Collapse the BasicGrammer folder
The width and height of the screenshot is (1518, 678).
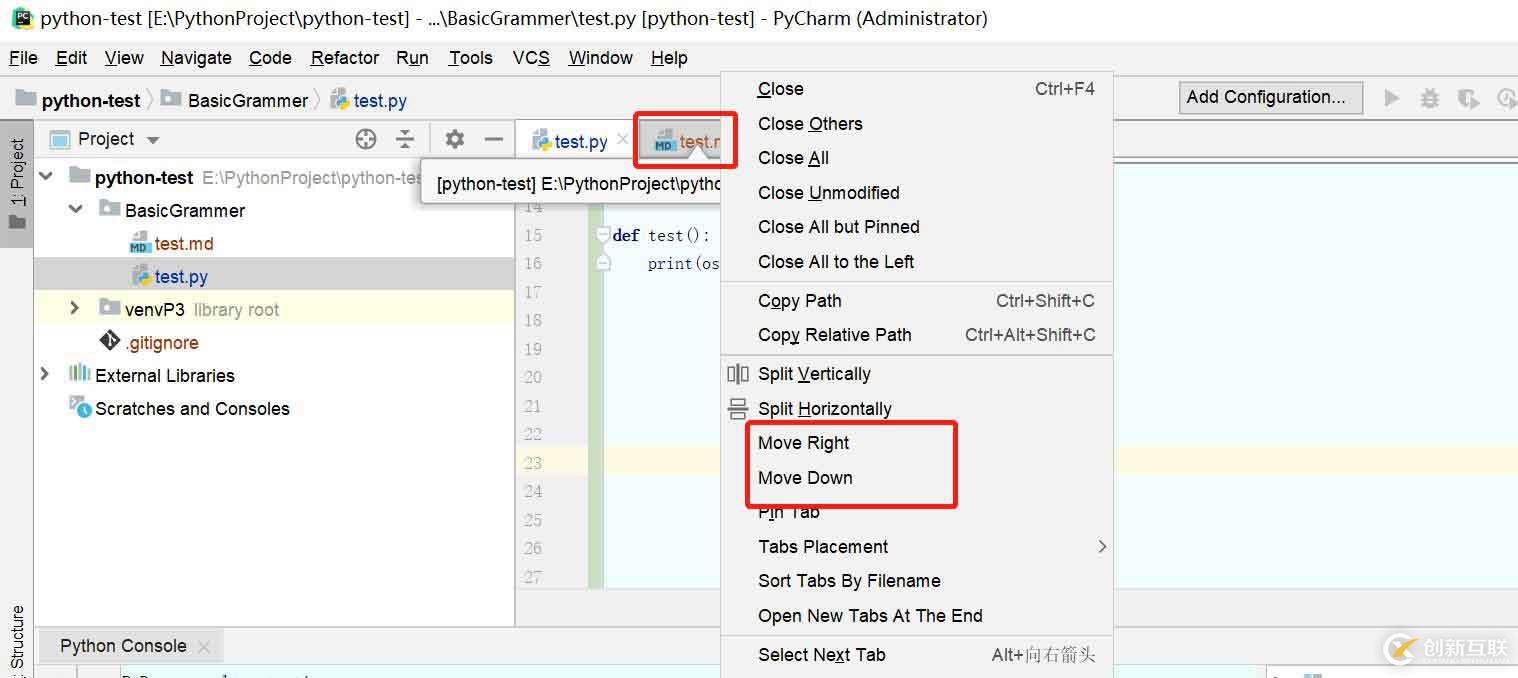(x=76, y=209)
